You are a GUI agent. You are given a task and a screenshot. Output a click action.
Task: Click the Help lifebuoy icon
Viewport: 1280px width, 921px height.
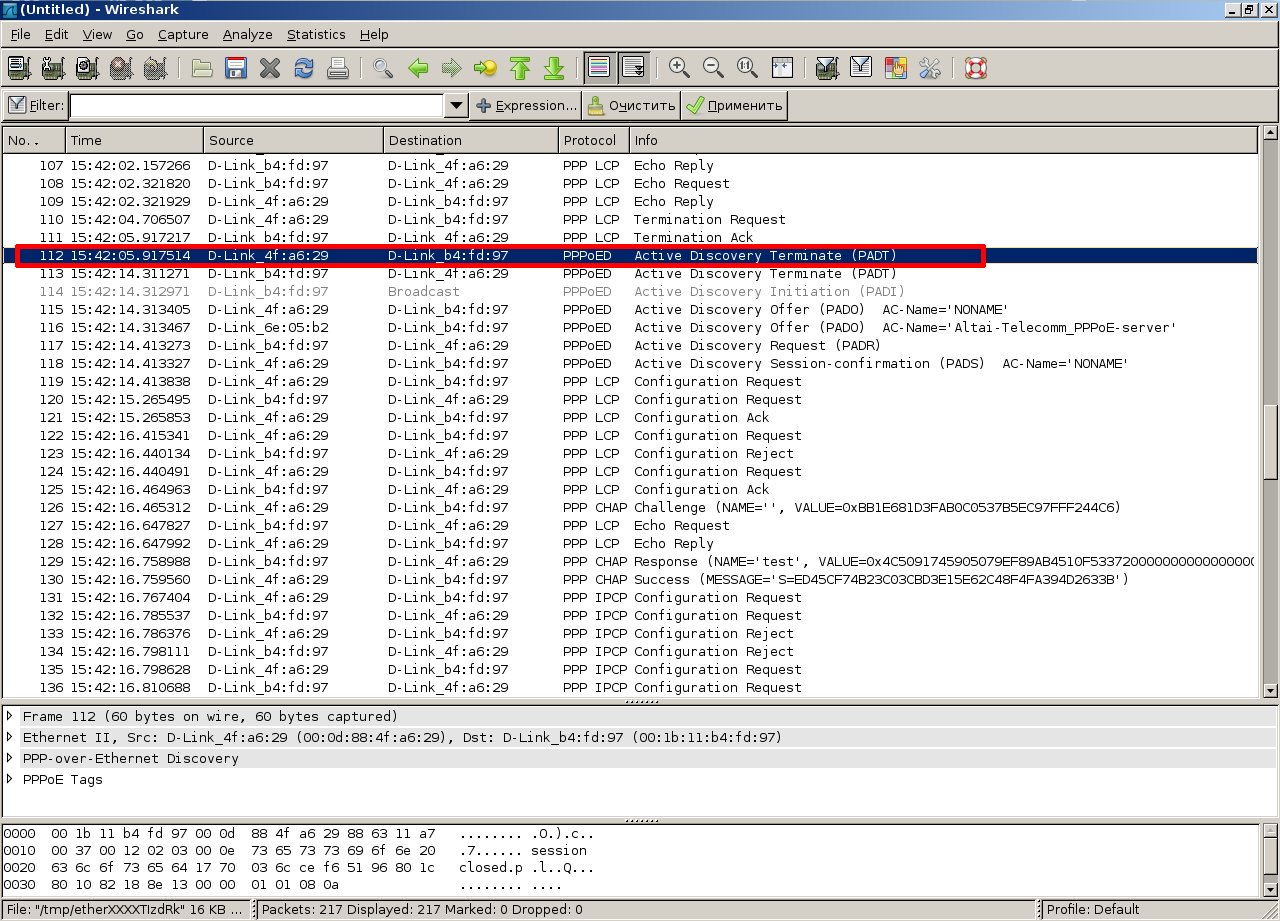[975, 68]
